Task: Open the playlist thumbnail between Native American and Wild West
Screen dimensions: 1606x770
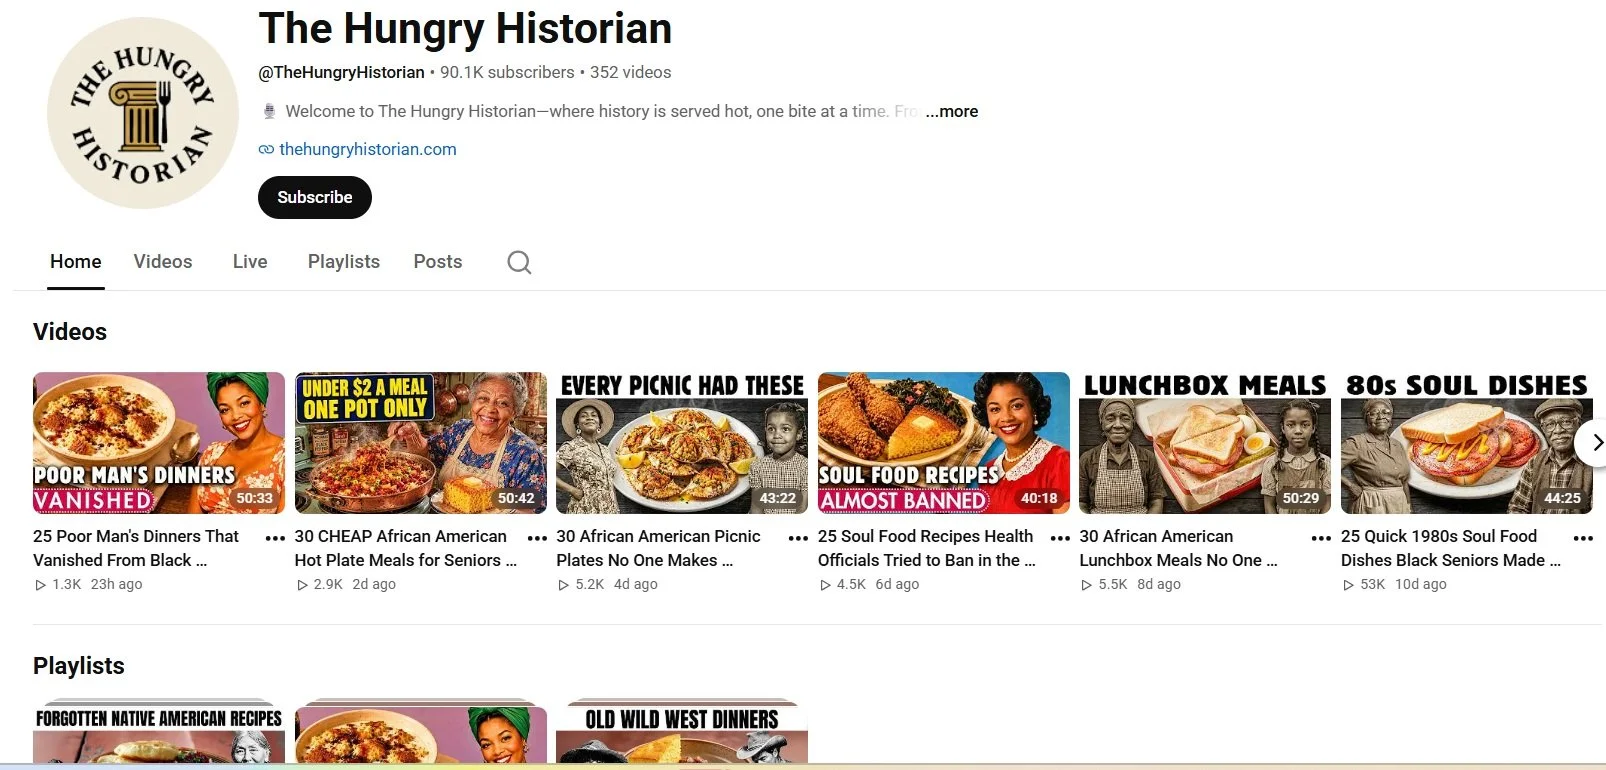Action: coord(421,733)
